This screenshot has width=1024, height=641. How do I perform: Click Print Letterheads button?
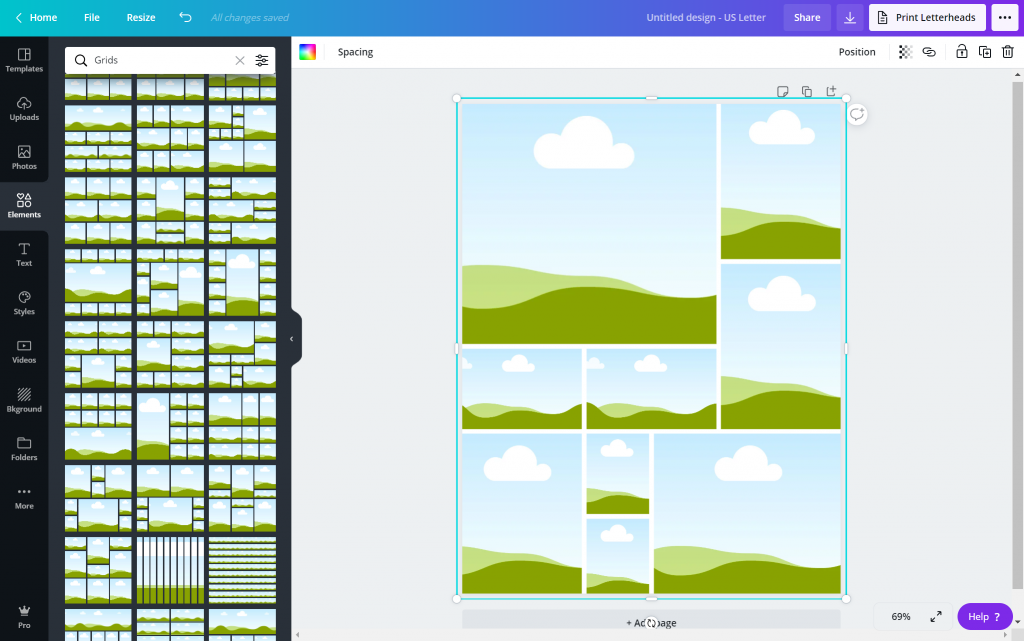pyautogui.click(x=927, y=18)
